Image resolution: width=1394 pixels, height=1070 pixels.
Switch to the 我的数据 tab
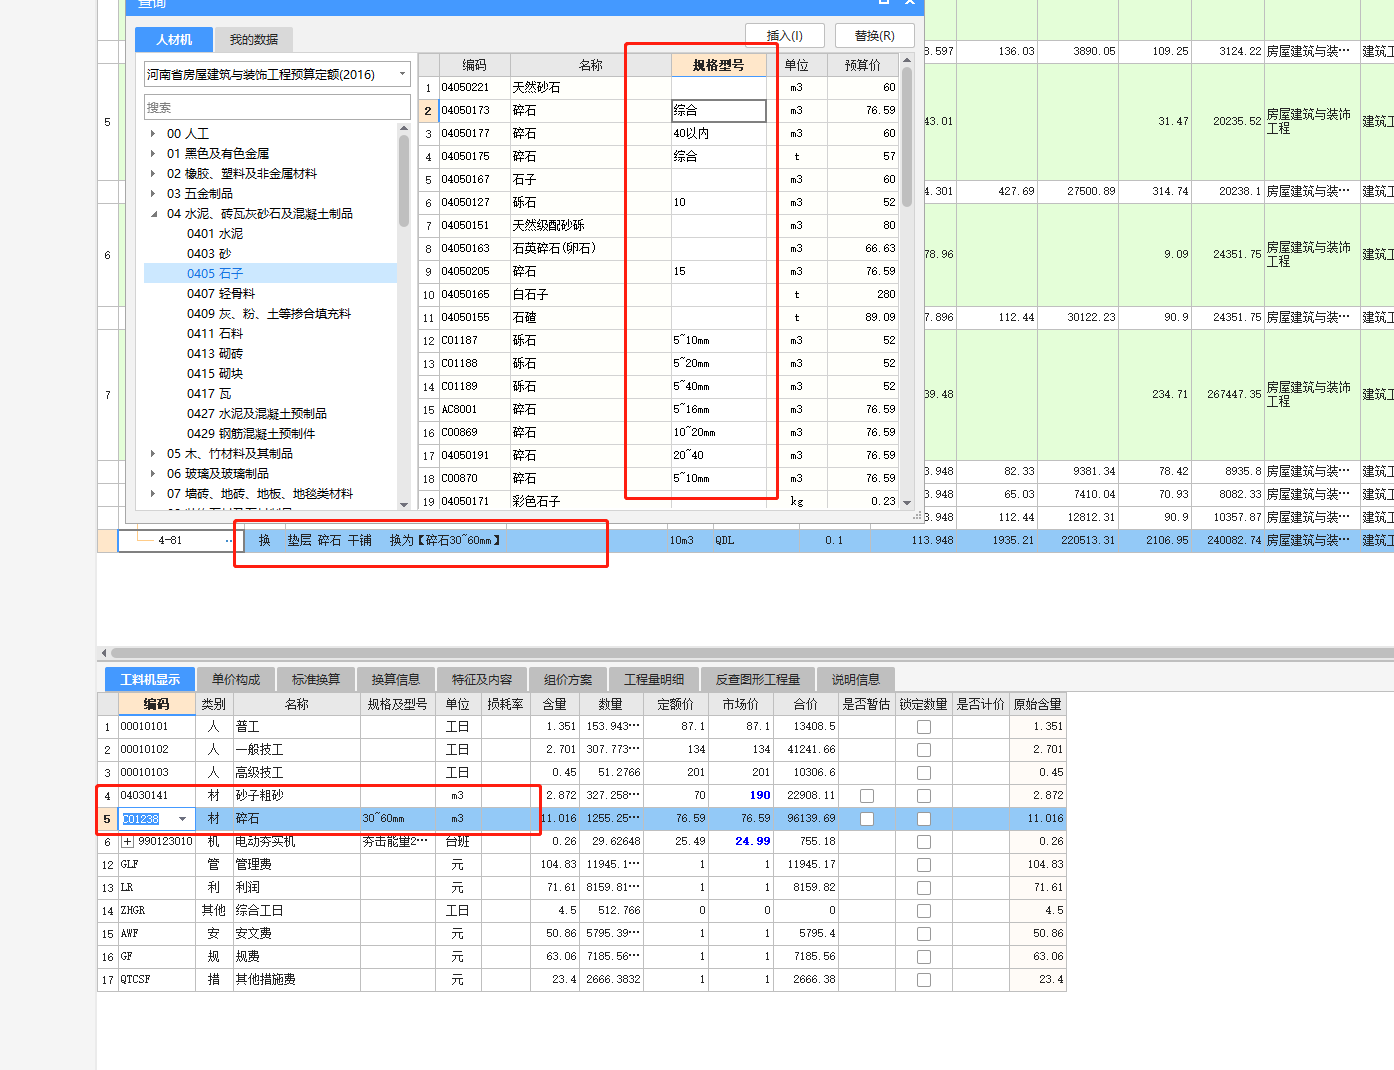click(253, 40)
